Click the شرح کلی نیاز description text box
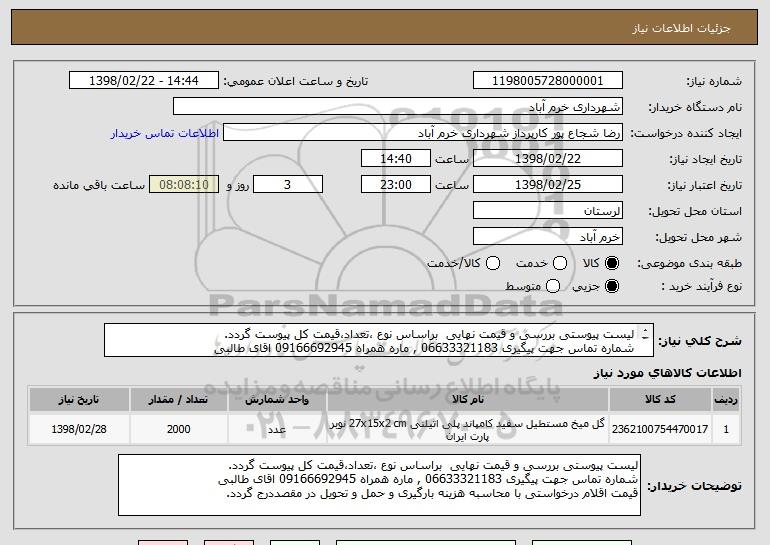 [379, 340]
